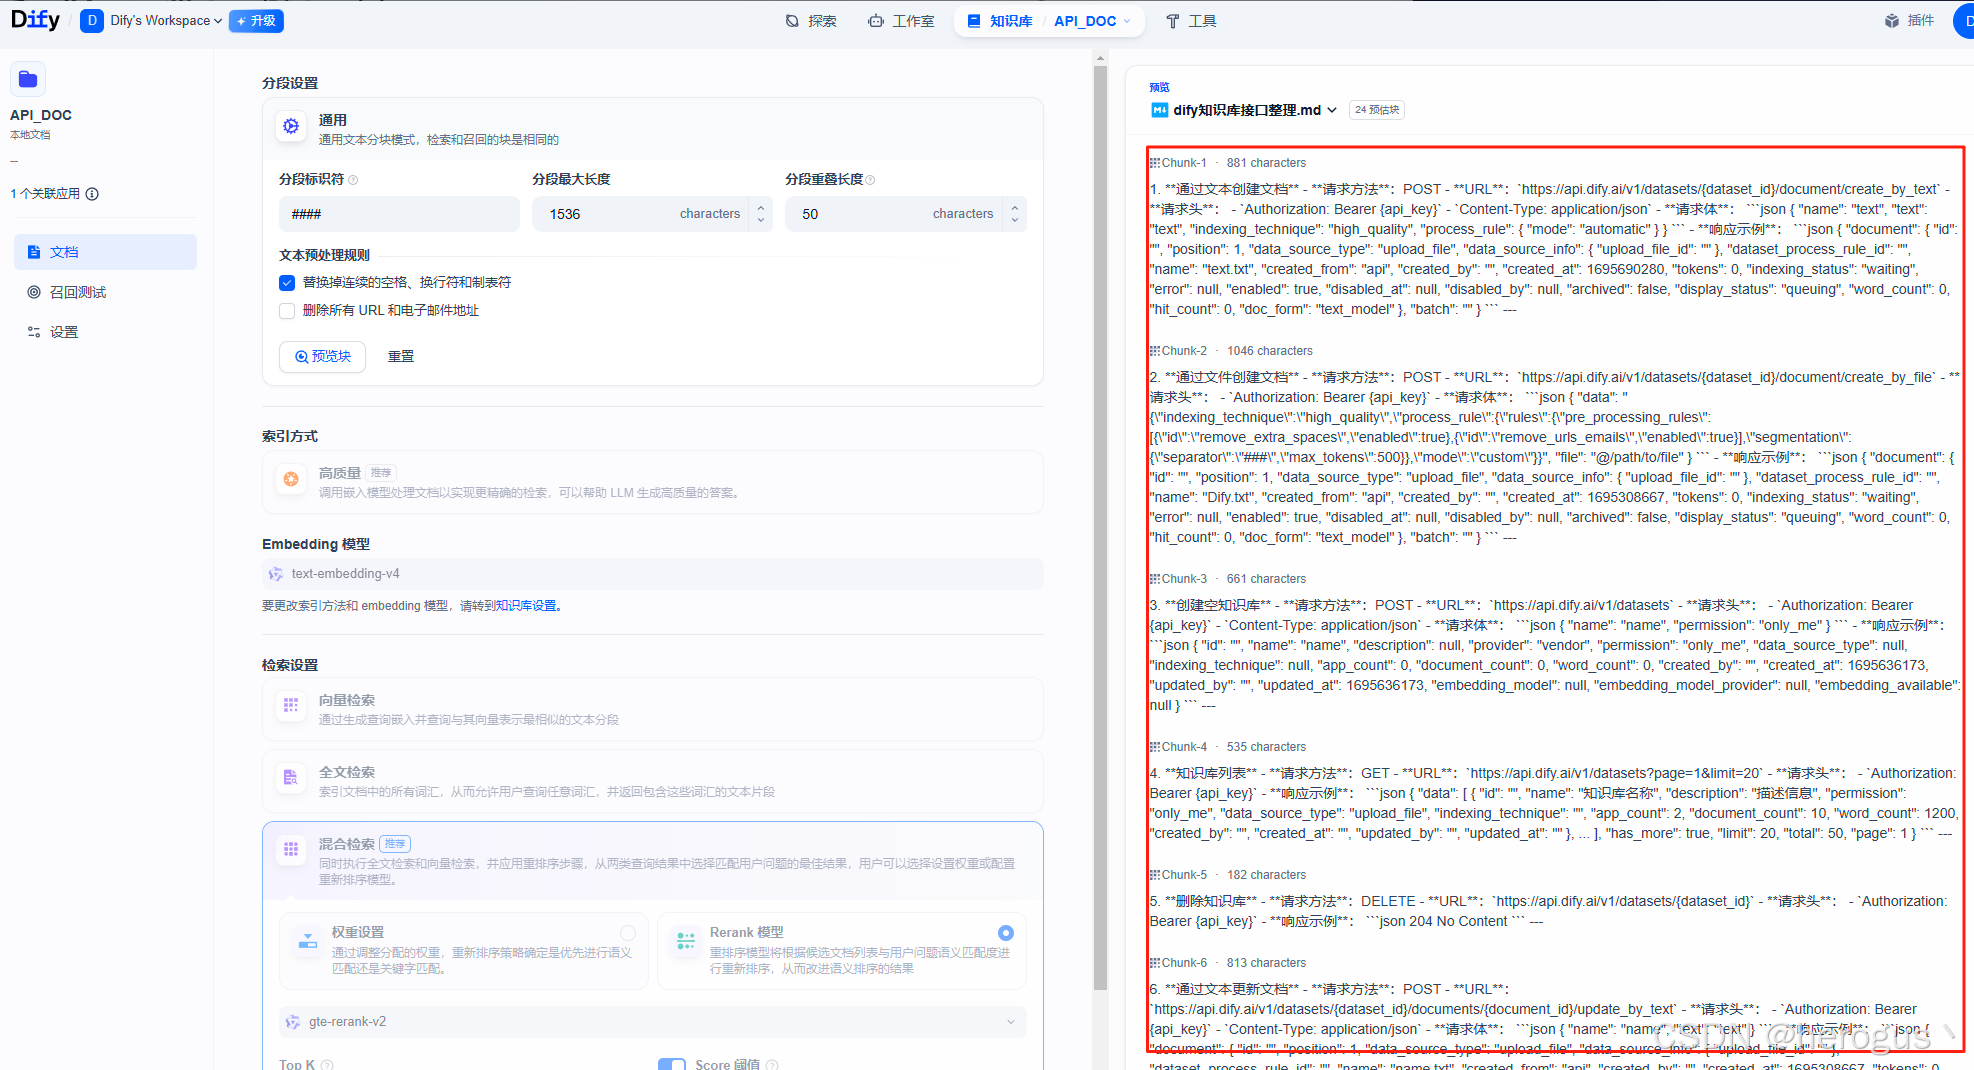Focus the 分段重叠长度 50 field
Screen dimensions: 1974x1070
tap(893, 214)
